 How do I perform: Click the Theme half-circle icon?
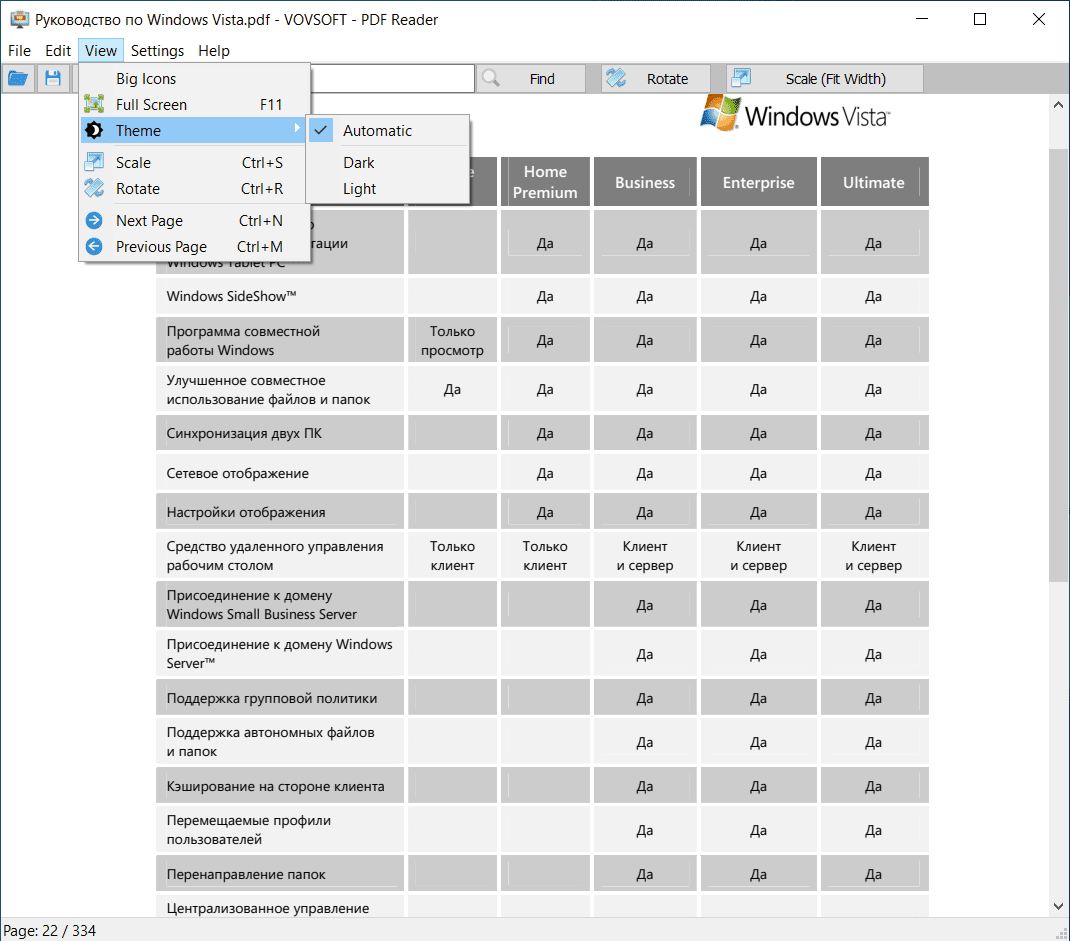coord(93,130)
